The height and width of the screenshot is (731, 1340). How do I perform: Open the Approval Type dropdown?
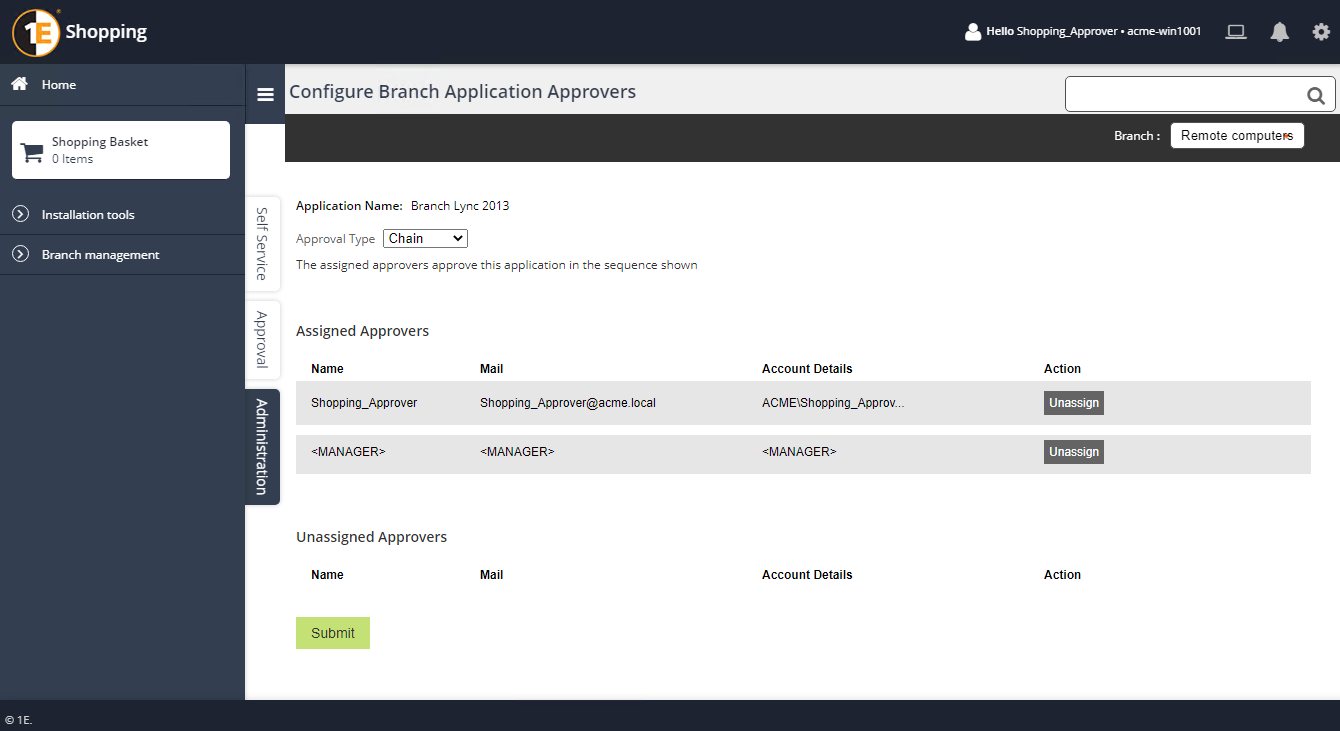[x=425, y=239]
